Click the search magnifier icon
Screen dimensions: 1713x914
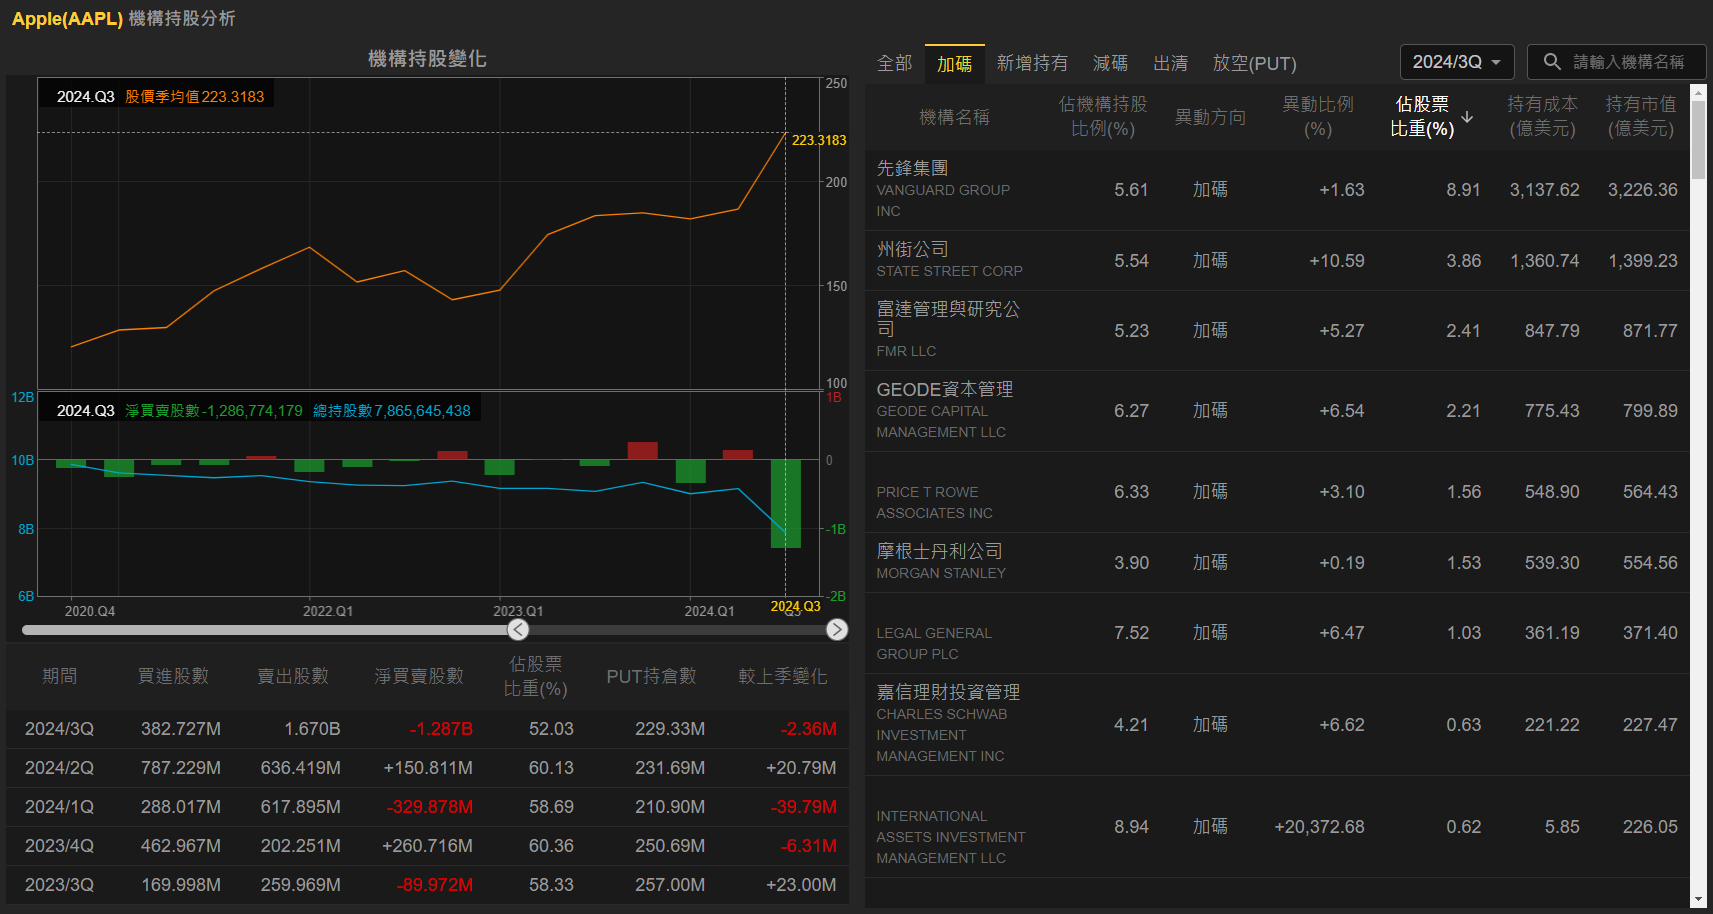(1552, 62)
